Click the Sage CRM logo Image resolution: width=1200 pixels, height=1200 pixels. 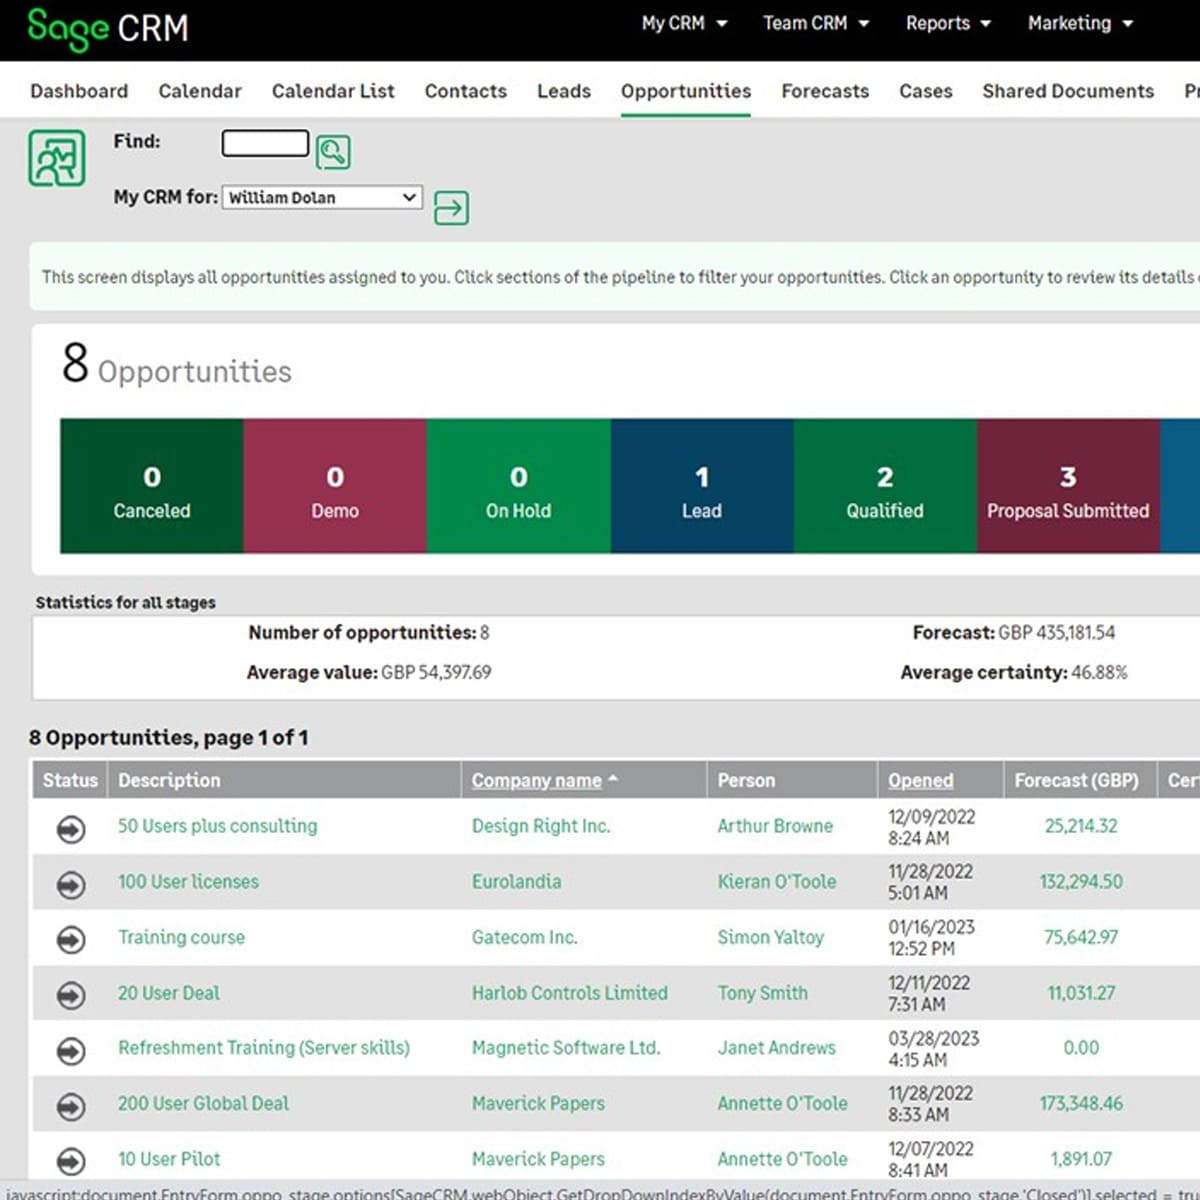[108, 28]
